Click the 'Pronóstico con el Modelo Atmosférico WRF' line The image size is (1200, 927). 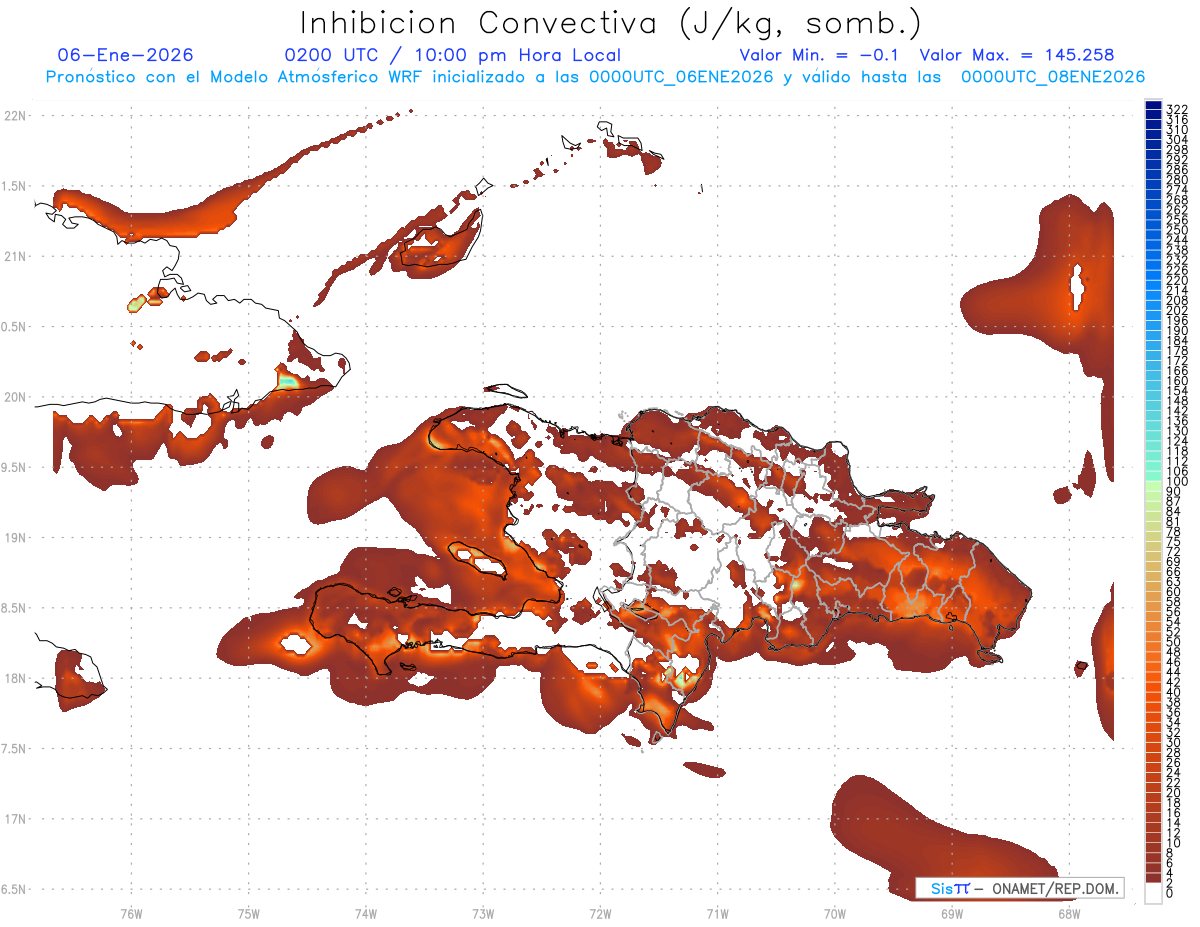click(x=595, y=77)
